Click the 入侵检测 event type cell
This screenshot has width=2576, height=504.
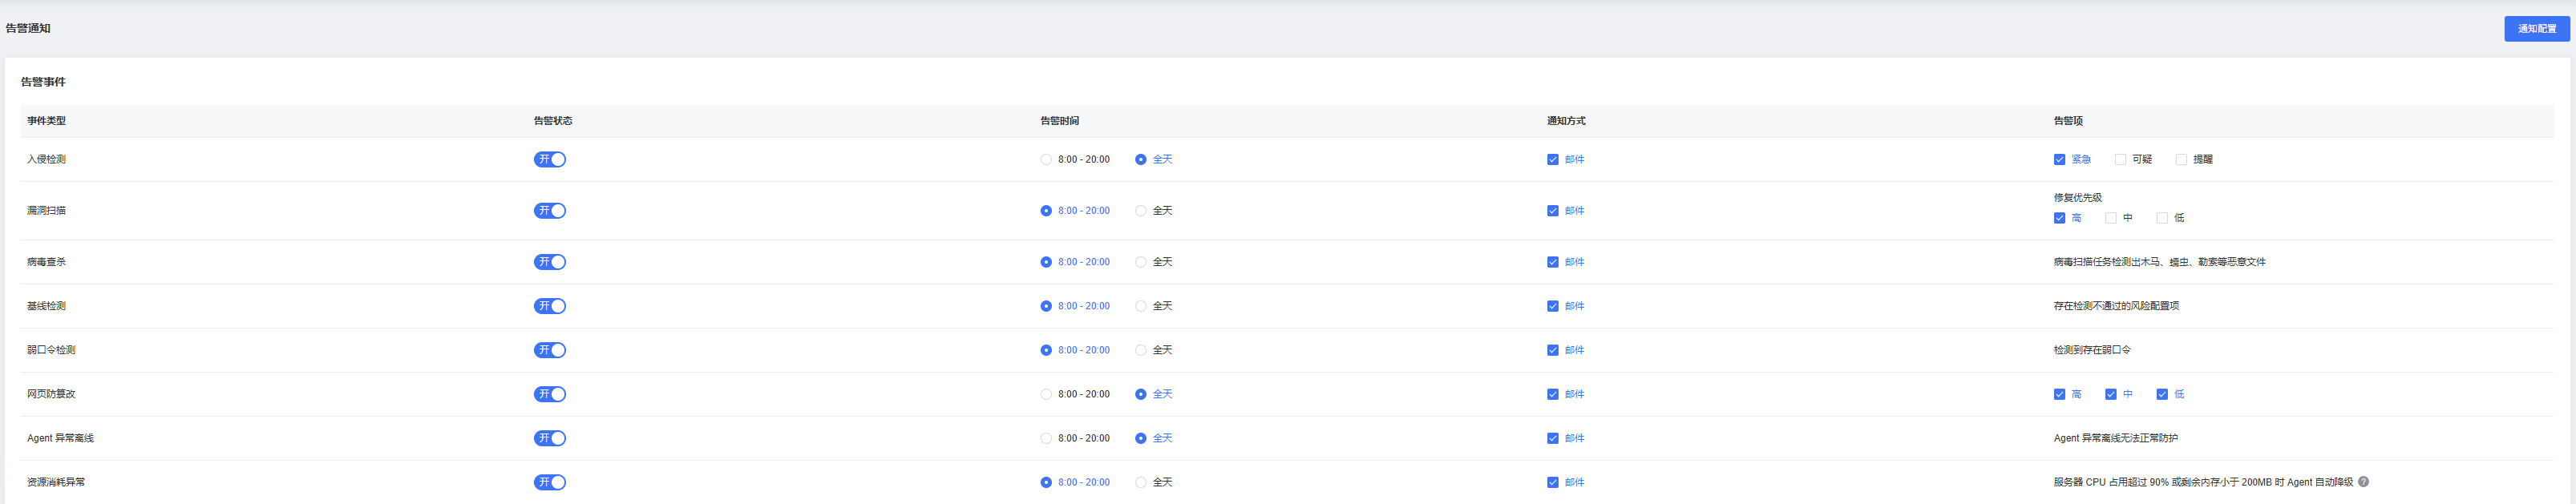(x=46, y=159)
